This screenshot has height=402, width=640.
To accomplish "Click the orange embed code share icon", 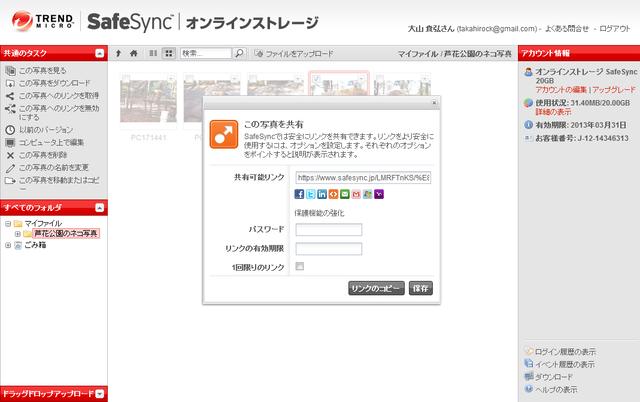I will [x=333, y=194].
